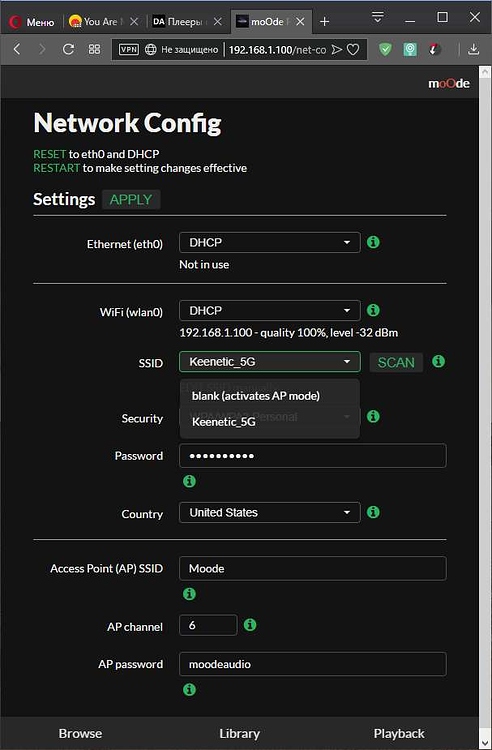This screenshot has width=492, height=750.
Task: Open the Playback panel
Action: point(399,733)
